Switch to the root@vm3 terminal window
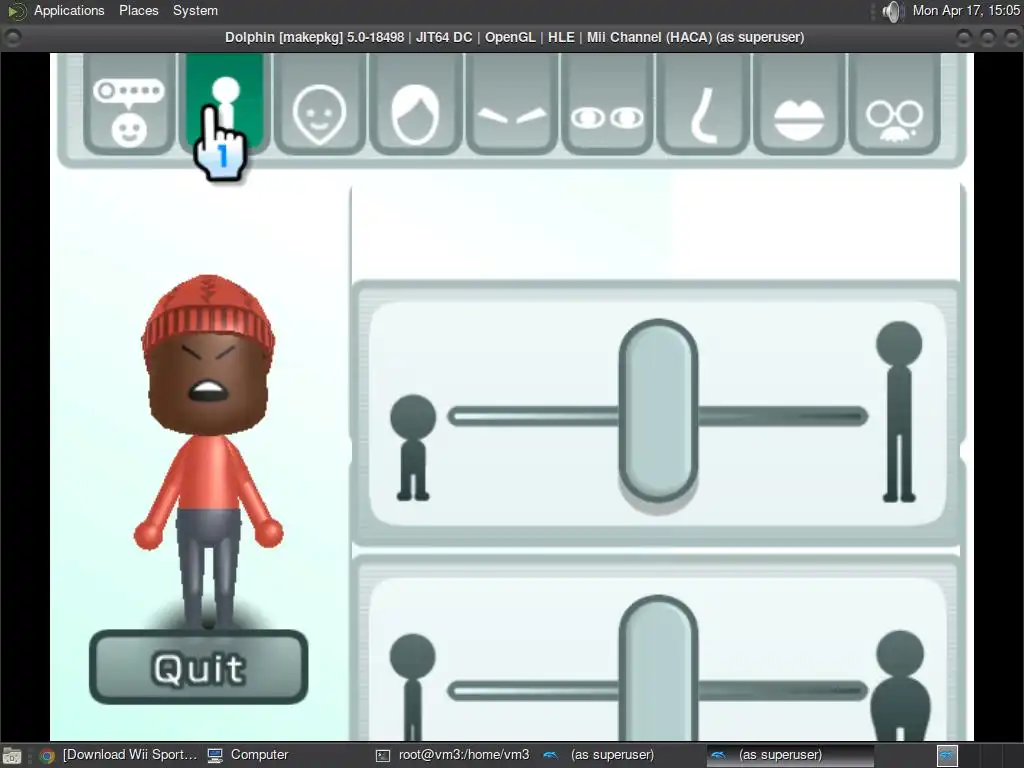The width and height of the screenshot is (1024, 768). [x=453, y=755]
